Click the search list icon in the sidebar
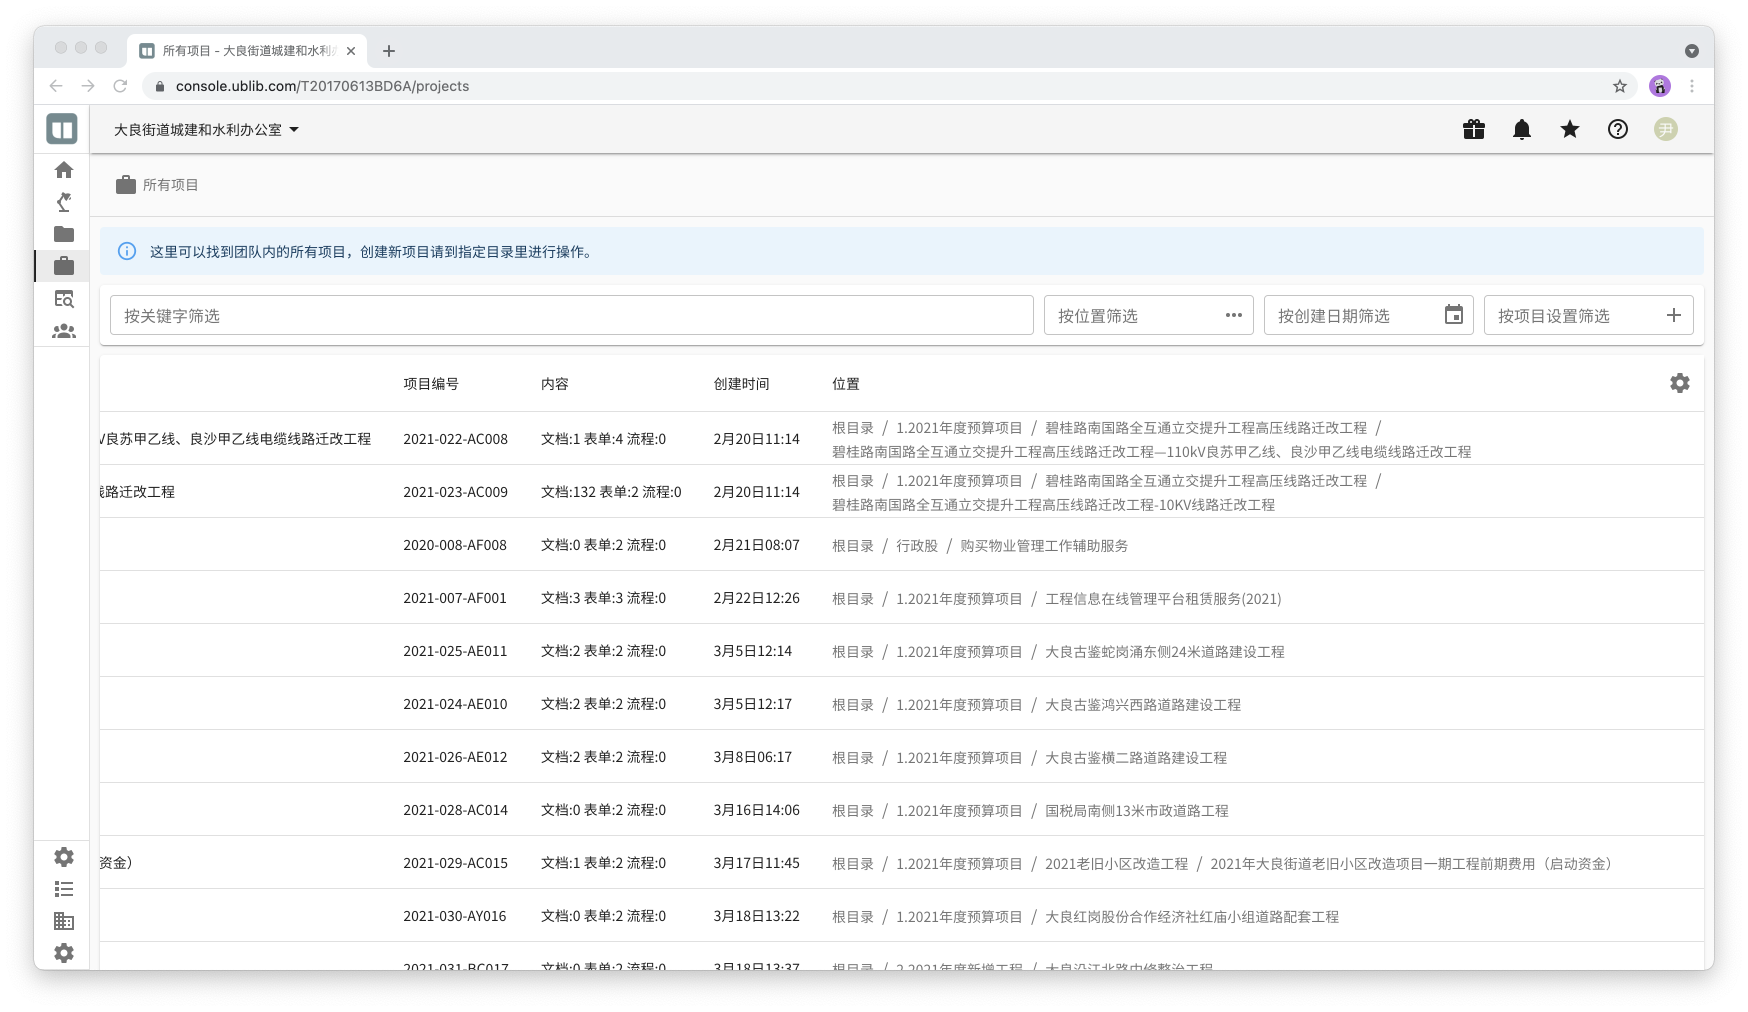The image size is (1748, 1012). pyautogui.click(x=64, y=299)
